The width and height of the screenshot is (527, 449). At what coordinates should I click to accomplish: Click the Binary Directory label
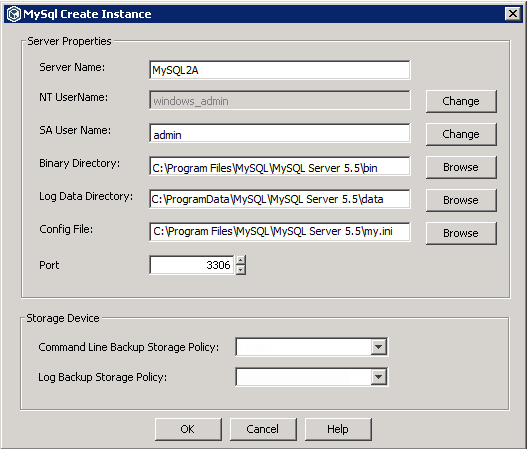pyautogui.click(x=79, y=163)
